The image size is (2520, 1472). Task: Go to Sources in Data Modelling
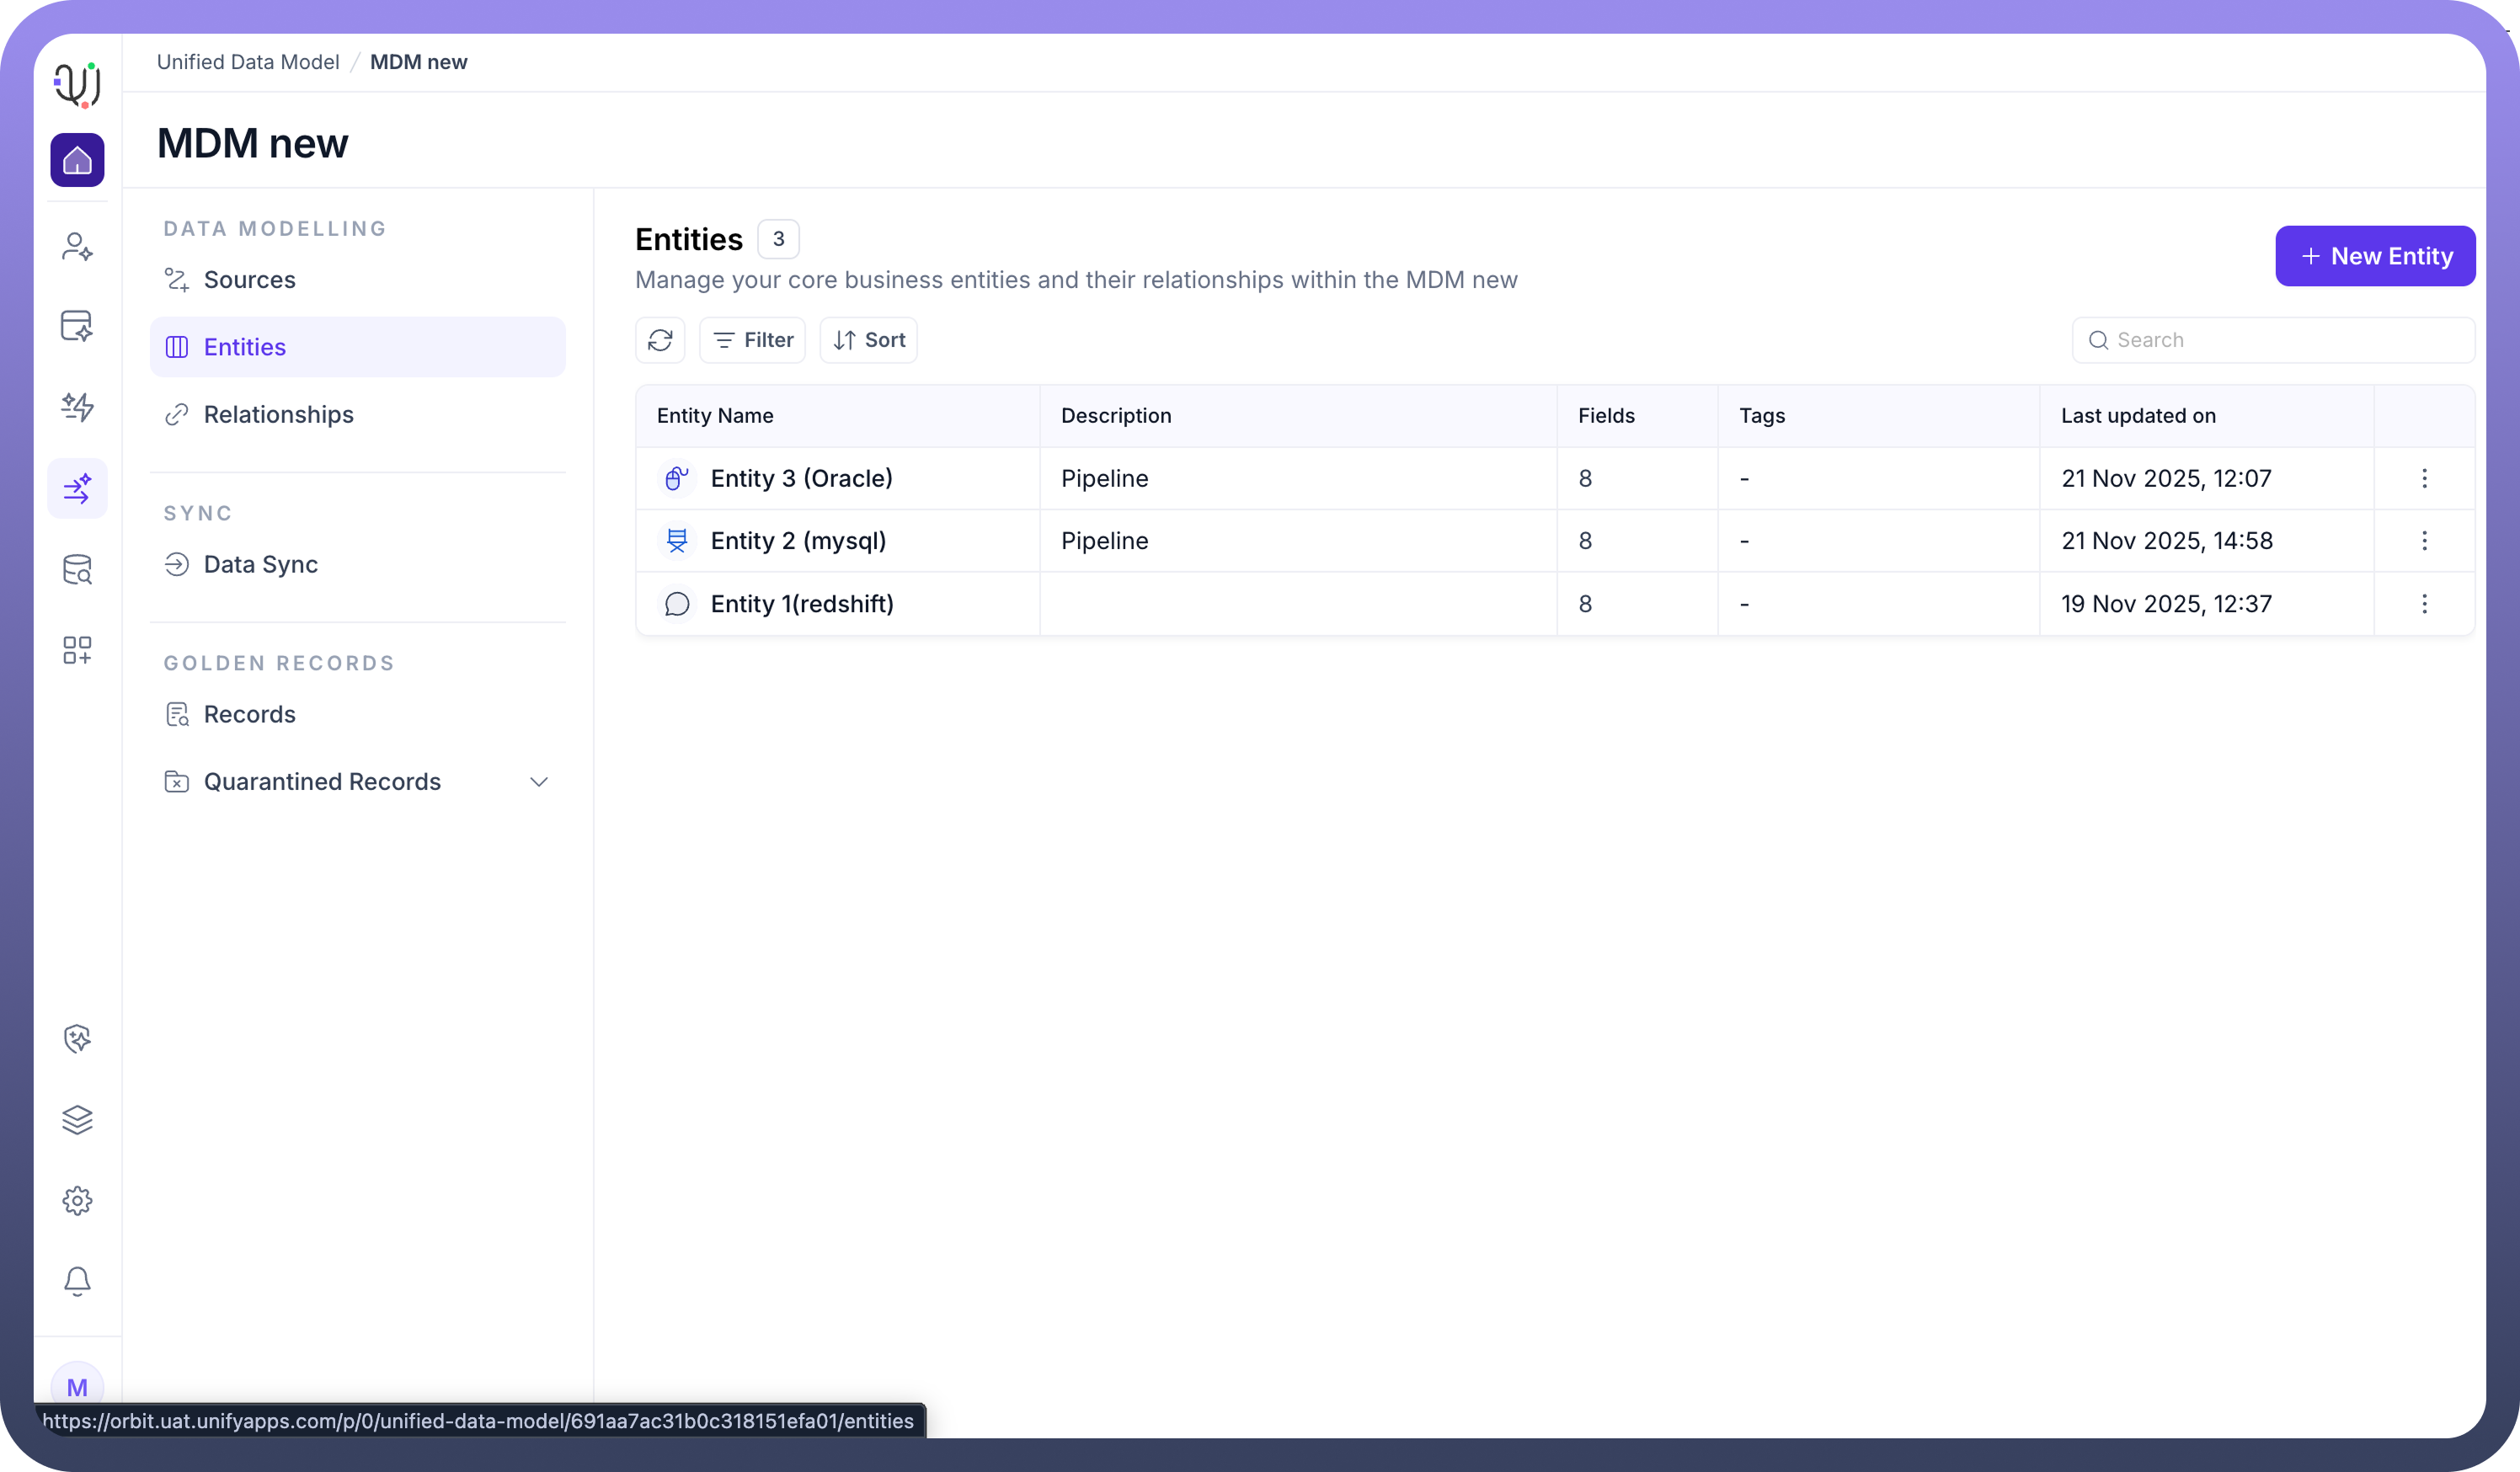click(249, 280)
